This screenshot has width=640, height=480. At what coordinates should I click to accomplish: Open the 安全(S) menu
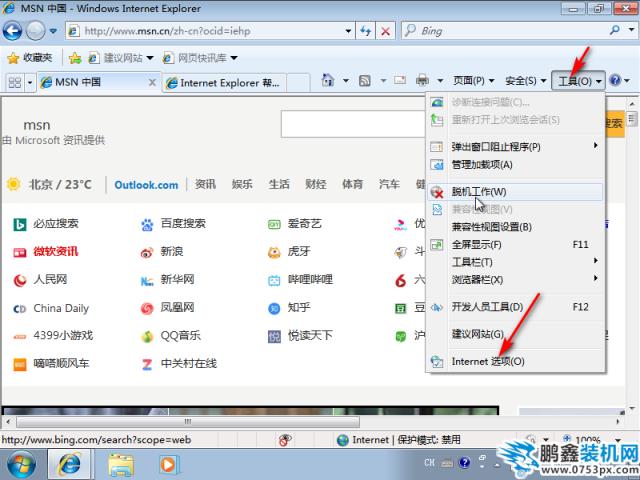(x=525, y=81)
